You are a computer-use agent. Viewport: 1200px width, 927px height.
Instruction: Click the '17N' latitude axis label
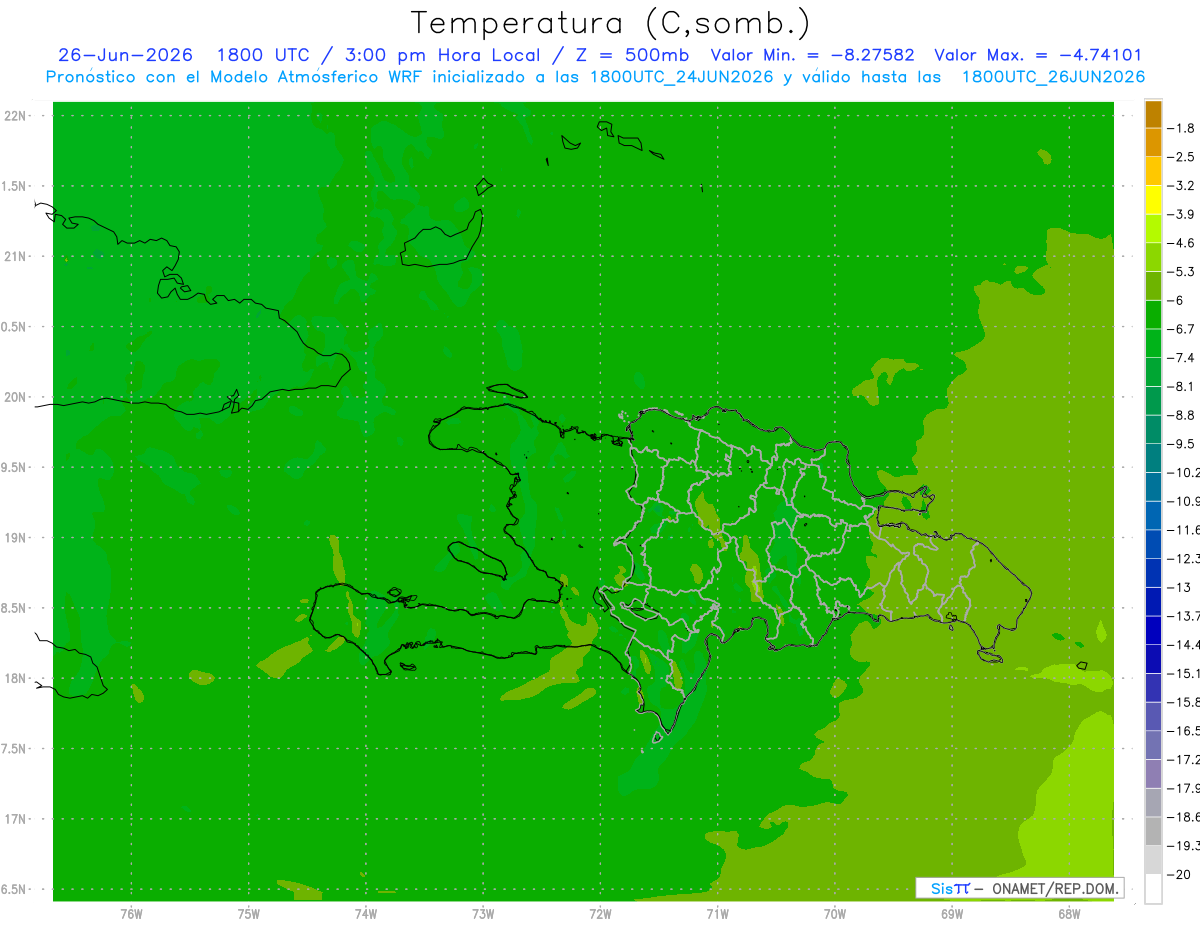click(15, 819)
